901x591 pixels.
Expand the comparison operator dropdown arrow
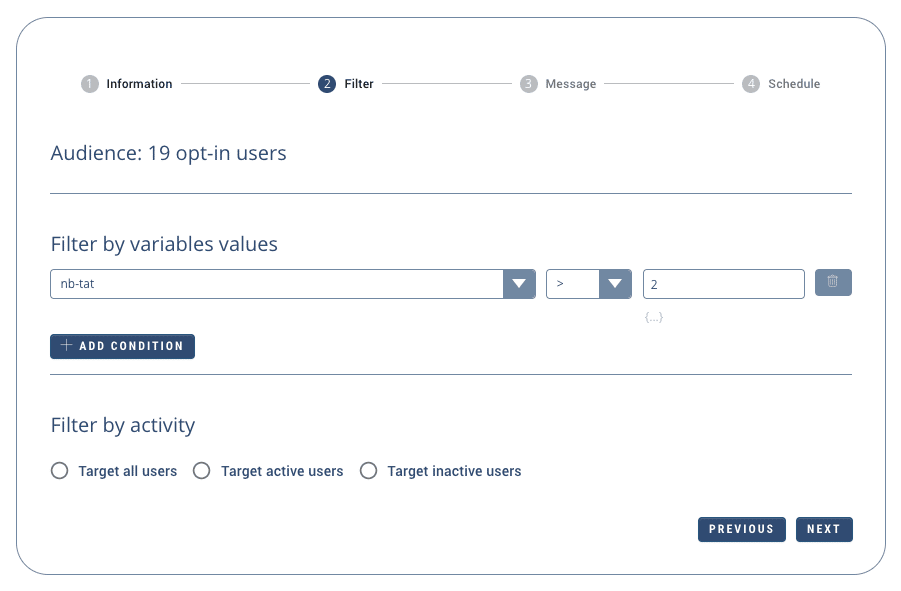click(615, 284)
